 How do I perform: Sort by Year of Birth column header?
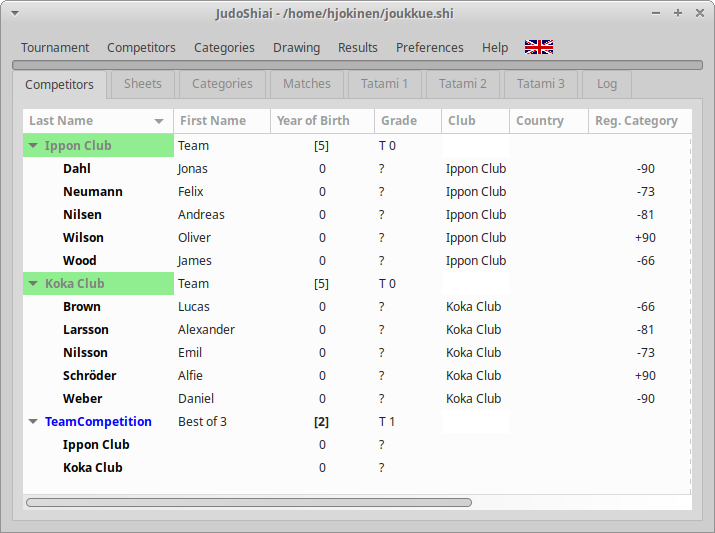point(313,121)
